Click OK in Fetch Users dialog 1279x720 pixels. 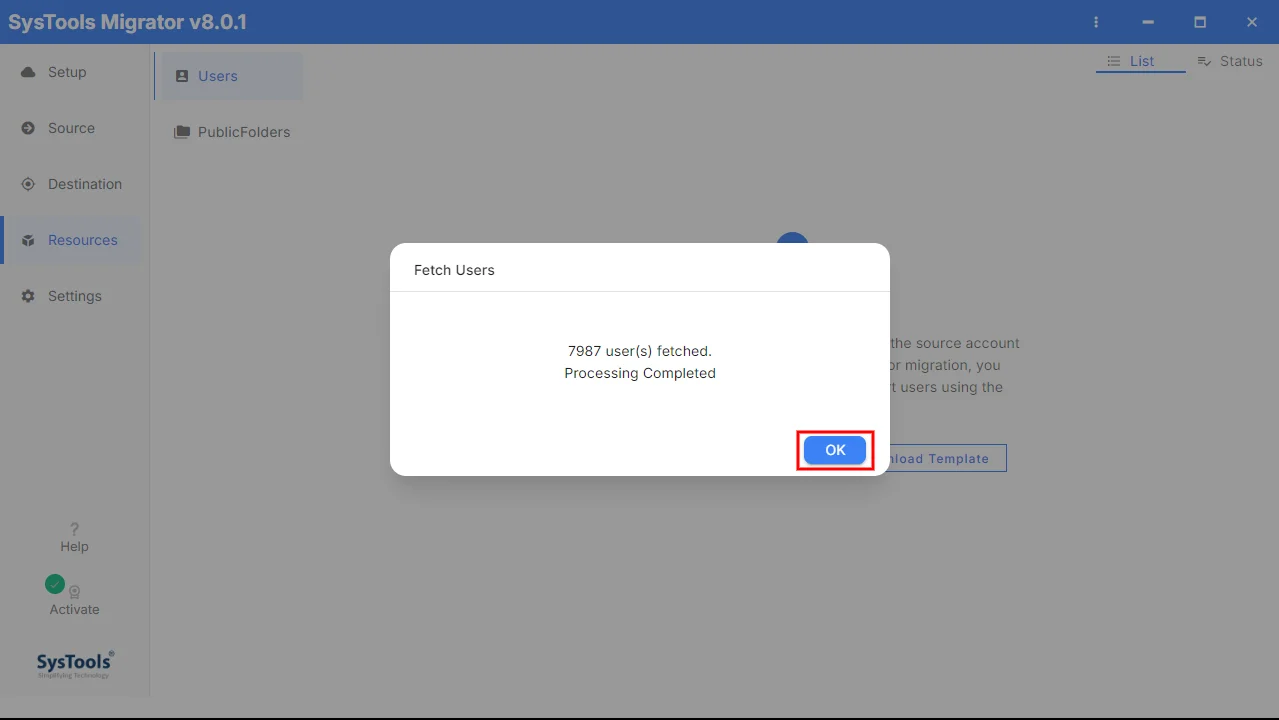click(835, 450)
